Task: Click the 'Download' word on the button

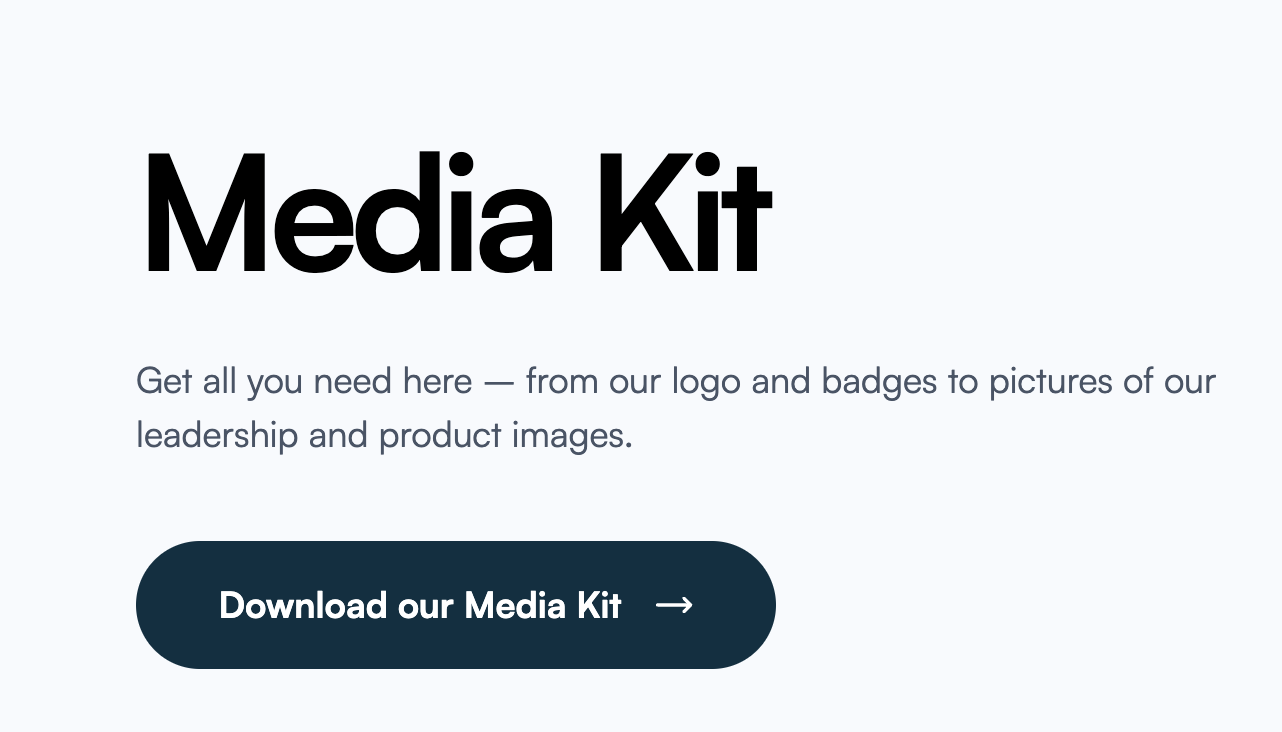Action: click(303, 605)
